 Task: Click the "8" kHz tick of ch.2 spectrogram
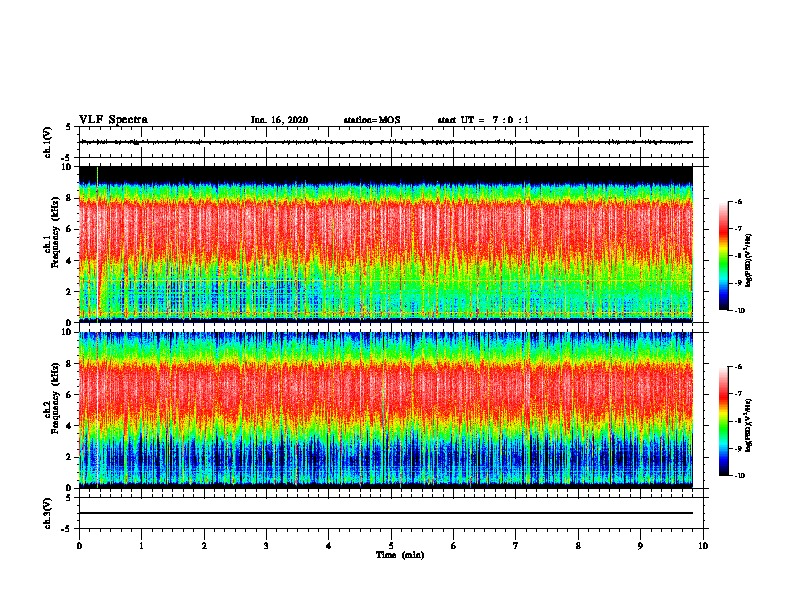pyautogui.click(x=70, y=364)
